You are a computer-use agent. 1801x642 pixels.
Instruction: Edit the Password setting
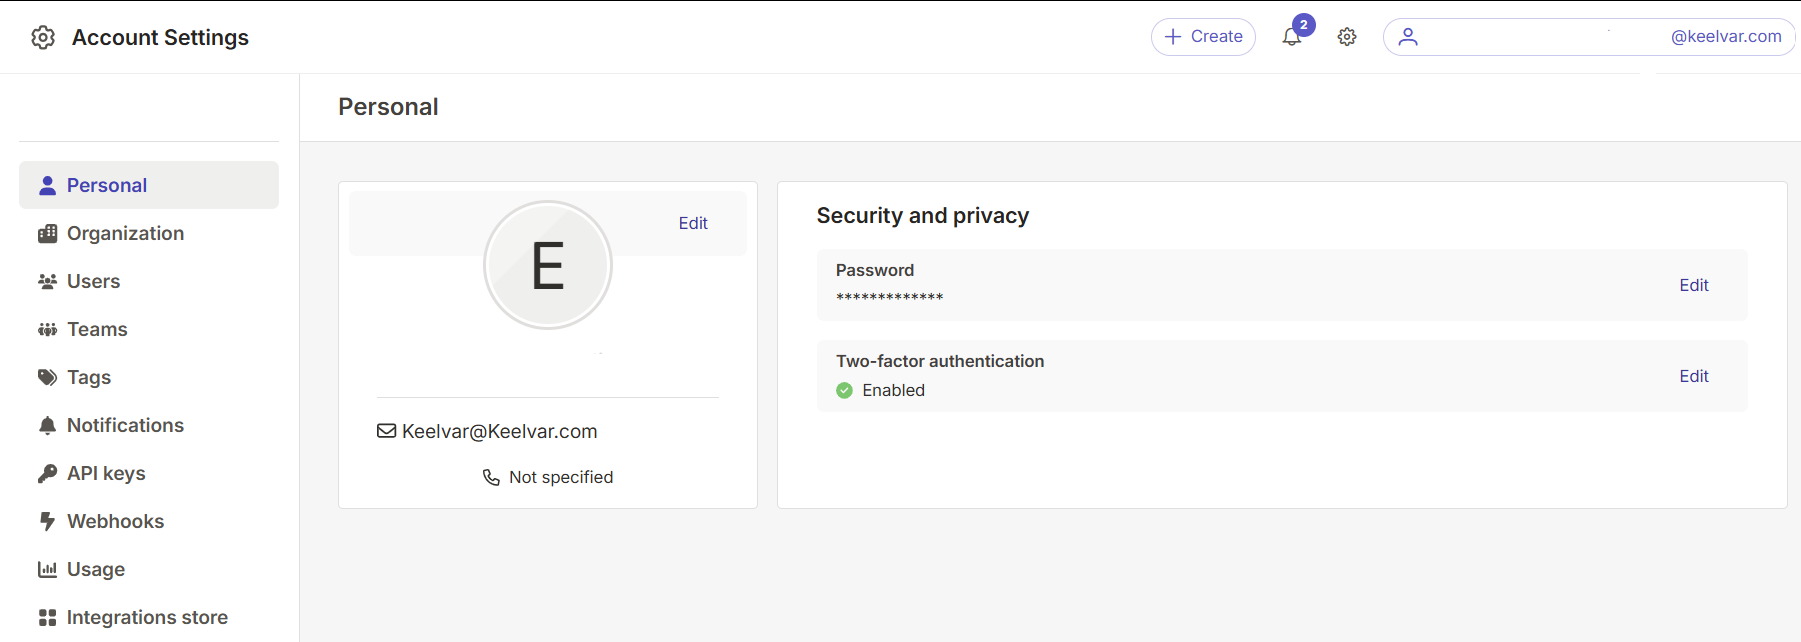(x=1693, y=285)
